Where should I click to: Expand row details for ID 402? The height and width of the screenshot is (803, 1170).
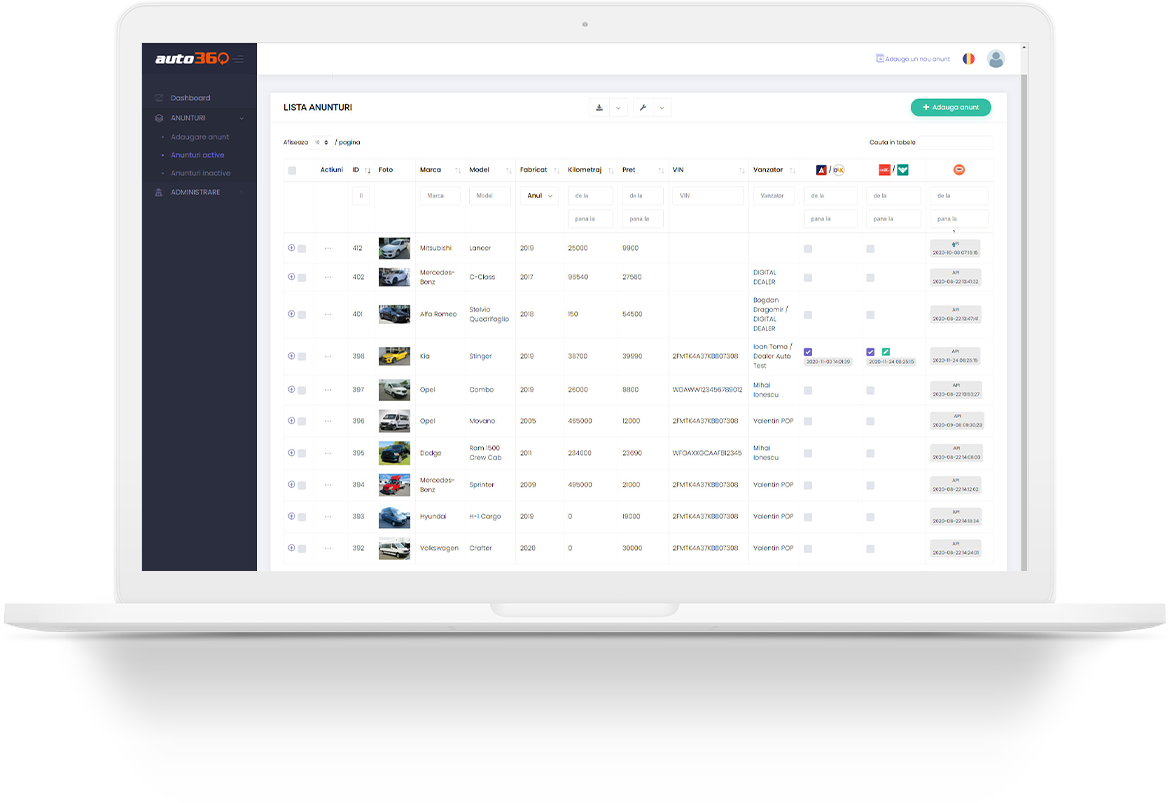pyautogui.click(x=291, y=277)
